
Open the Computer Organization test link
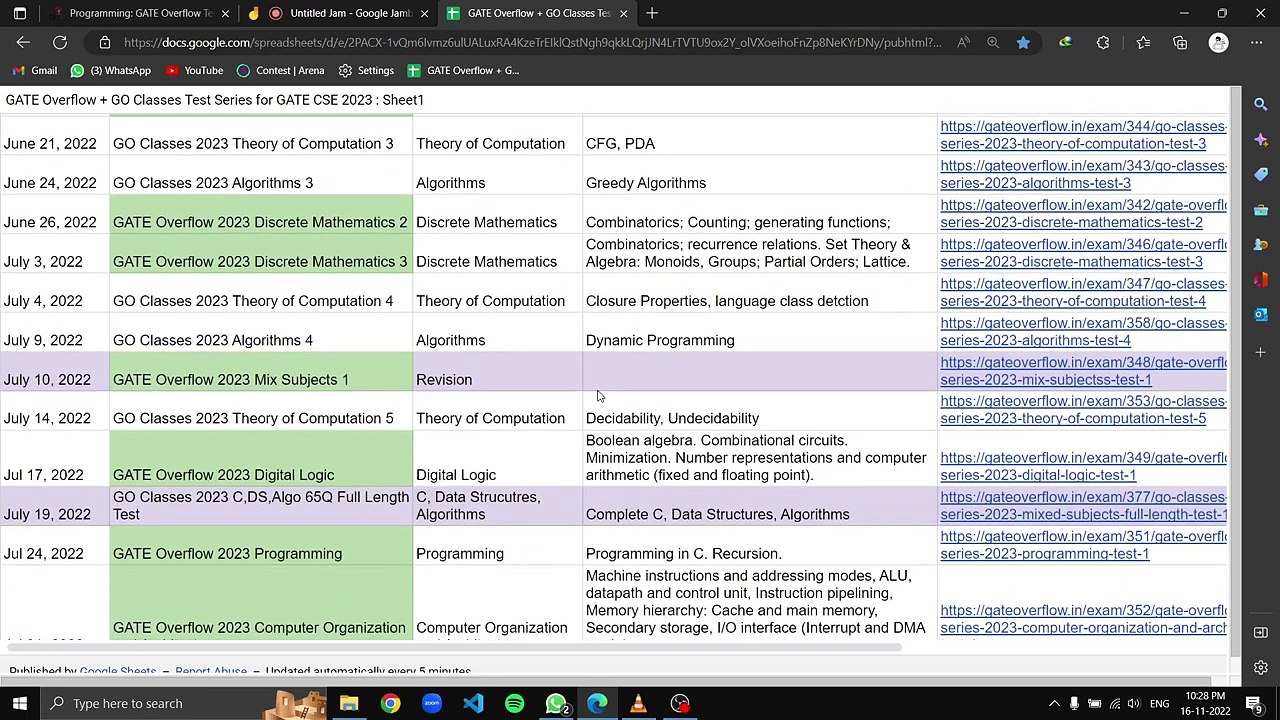(x=1083, y=619)
